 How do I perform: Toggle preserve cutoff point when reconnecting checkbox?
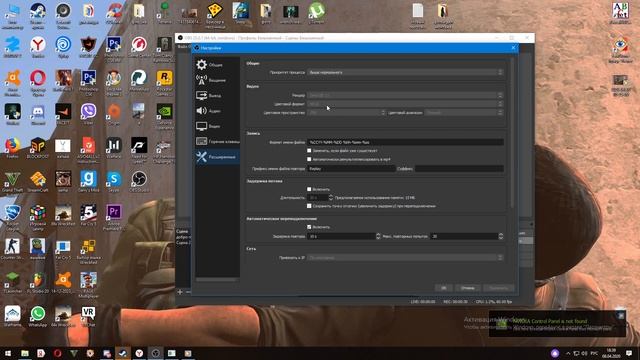coord(309,206)
